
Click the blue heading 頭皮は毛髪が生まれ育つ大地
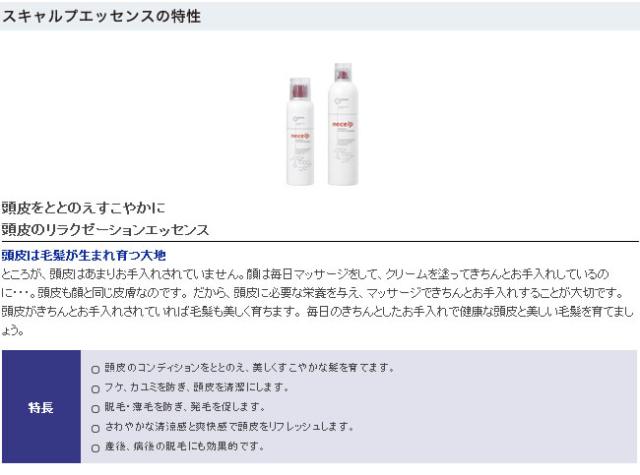click(x=84, y=255)
